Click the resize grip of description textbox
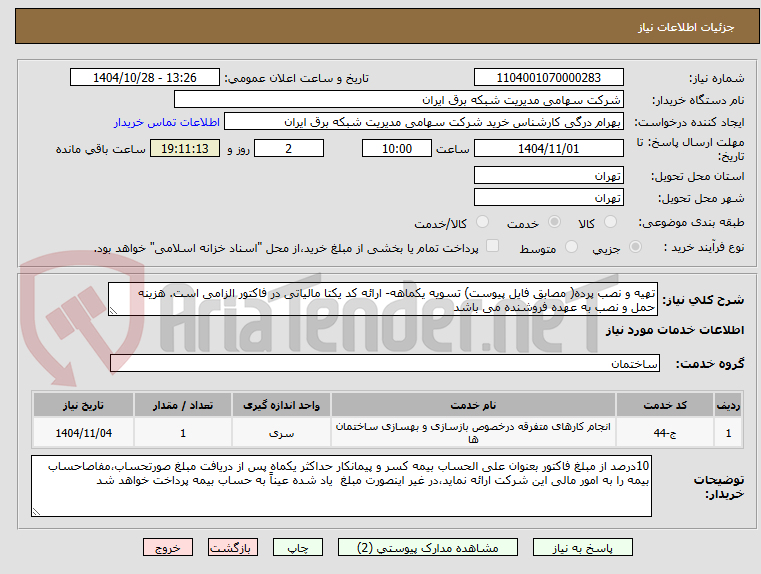The image size is (761, 574). coord(113,311)
